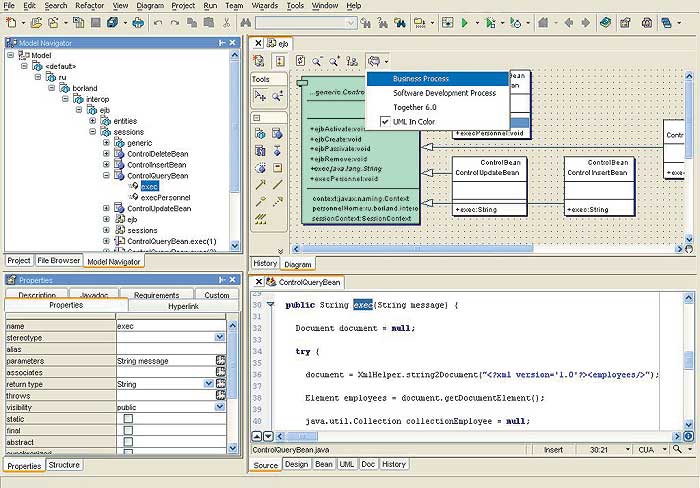This screenshot has width=700, height=488.
Task: Choose Software Development Process view
Action: coord(438,93)
